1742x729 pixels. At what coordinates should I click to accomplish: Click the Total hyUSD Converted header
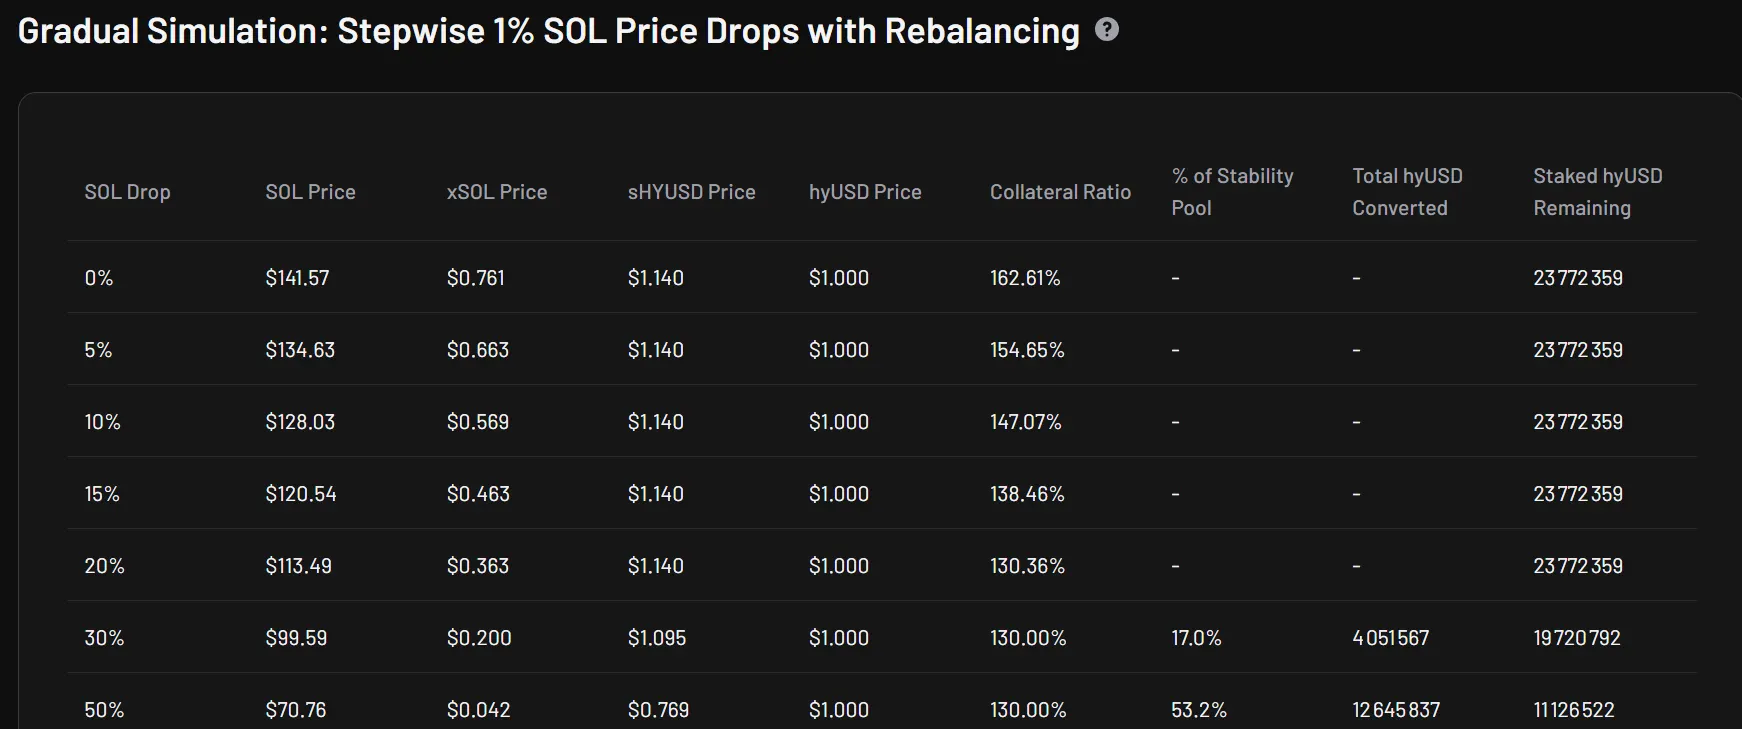pyautogui.click(x=1407, y=192)
